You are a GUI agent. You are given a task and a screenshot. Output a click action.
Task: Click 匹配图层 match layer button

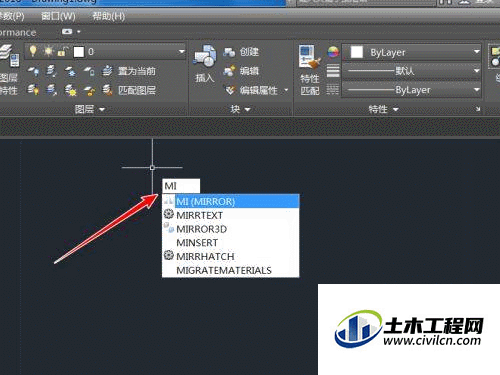point(129,90)
